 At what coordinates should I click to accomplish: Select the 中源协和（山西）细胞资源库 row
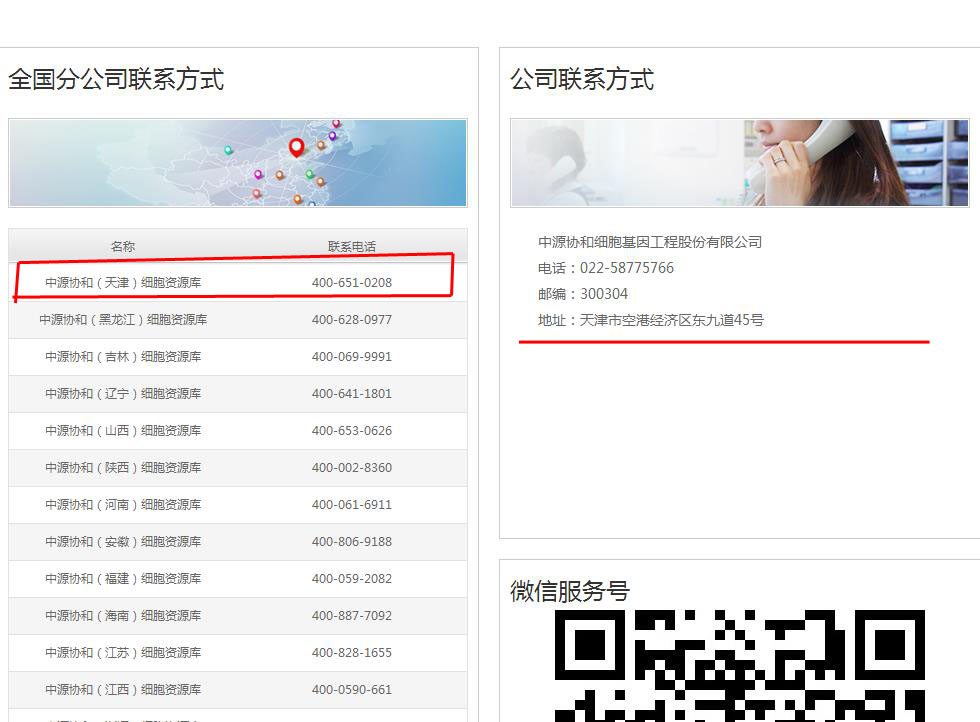(126, 430)
